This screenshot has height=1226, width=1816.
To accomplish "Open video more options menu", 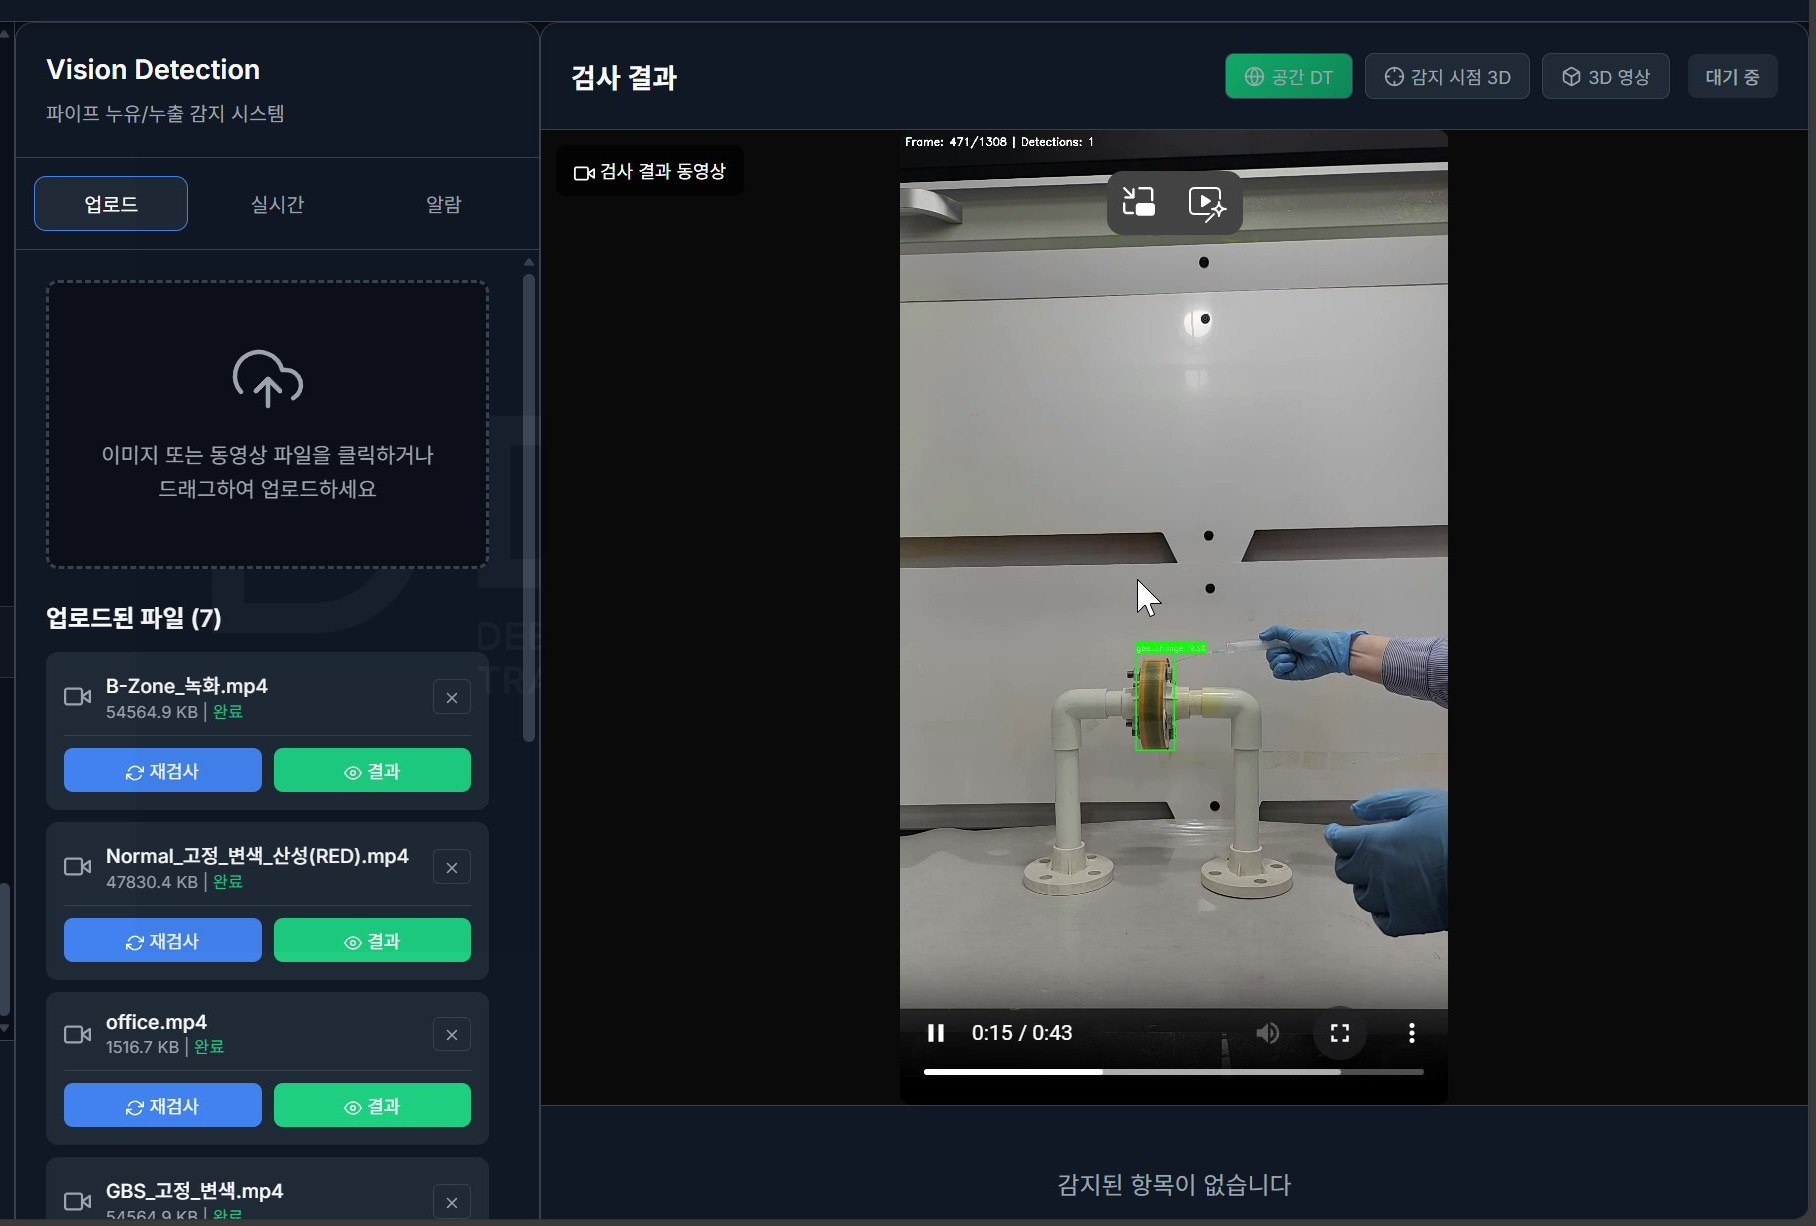I will (1411, 1033).
